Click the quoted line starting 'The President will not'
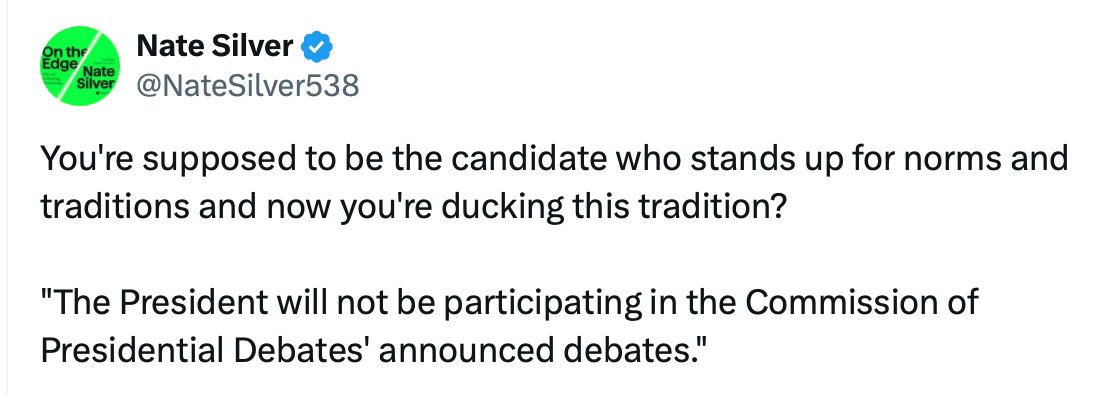Screen dimensions: 1108x394 [x=509, y=302]
